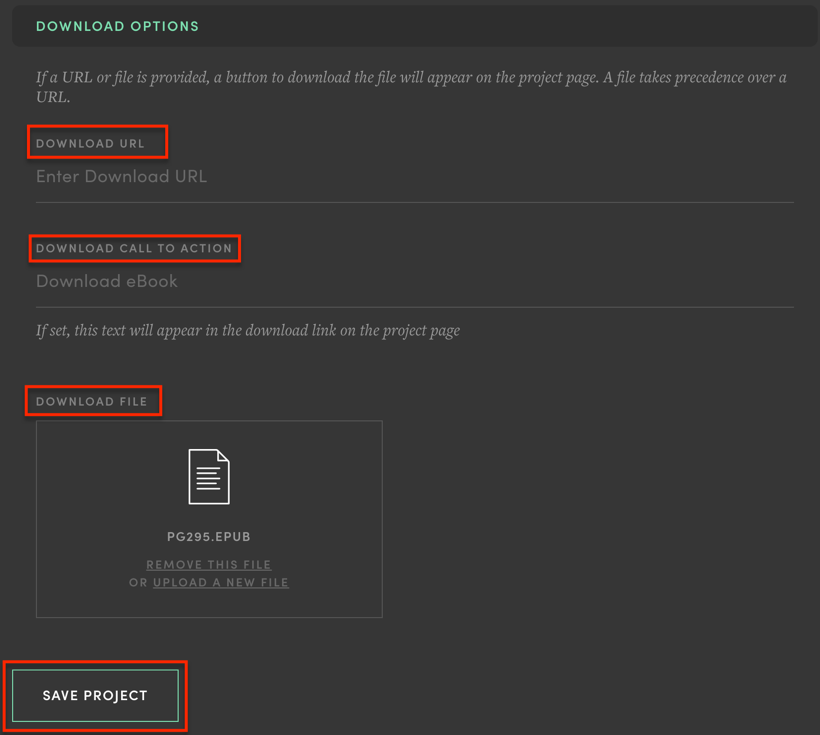Click the underline beneath the call-to-action field
820x735 pixels.
coord(414,307)
